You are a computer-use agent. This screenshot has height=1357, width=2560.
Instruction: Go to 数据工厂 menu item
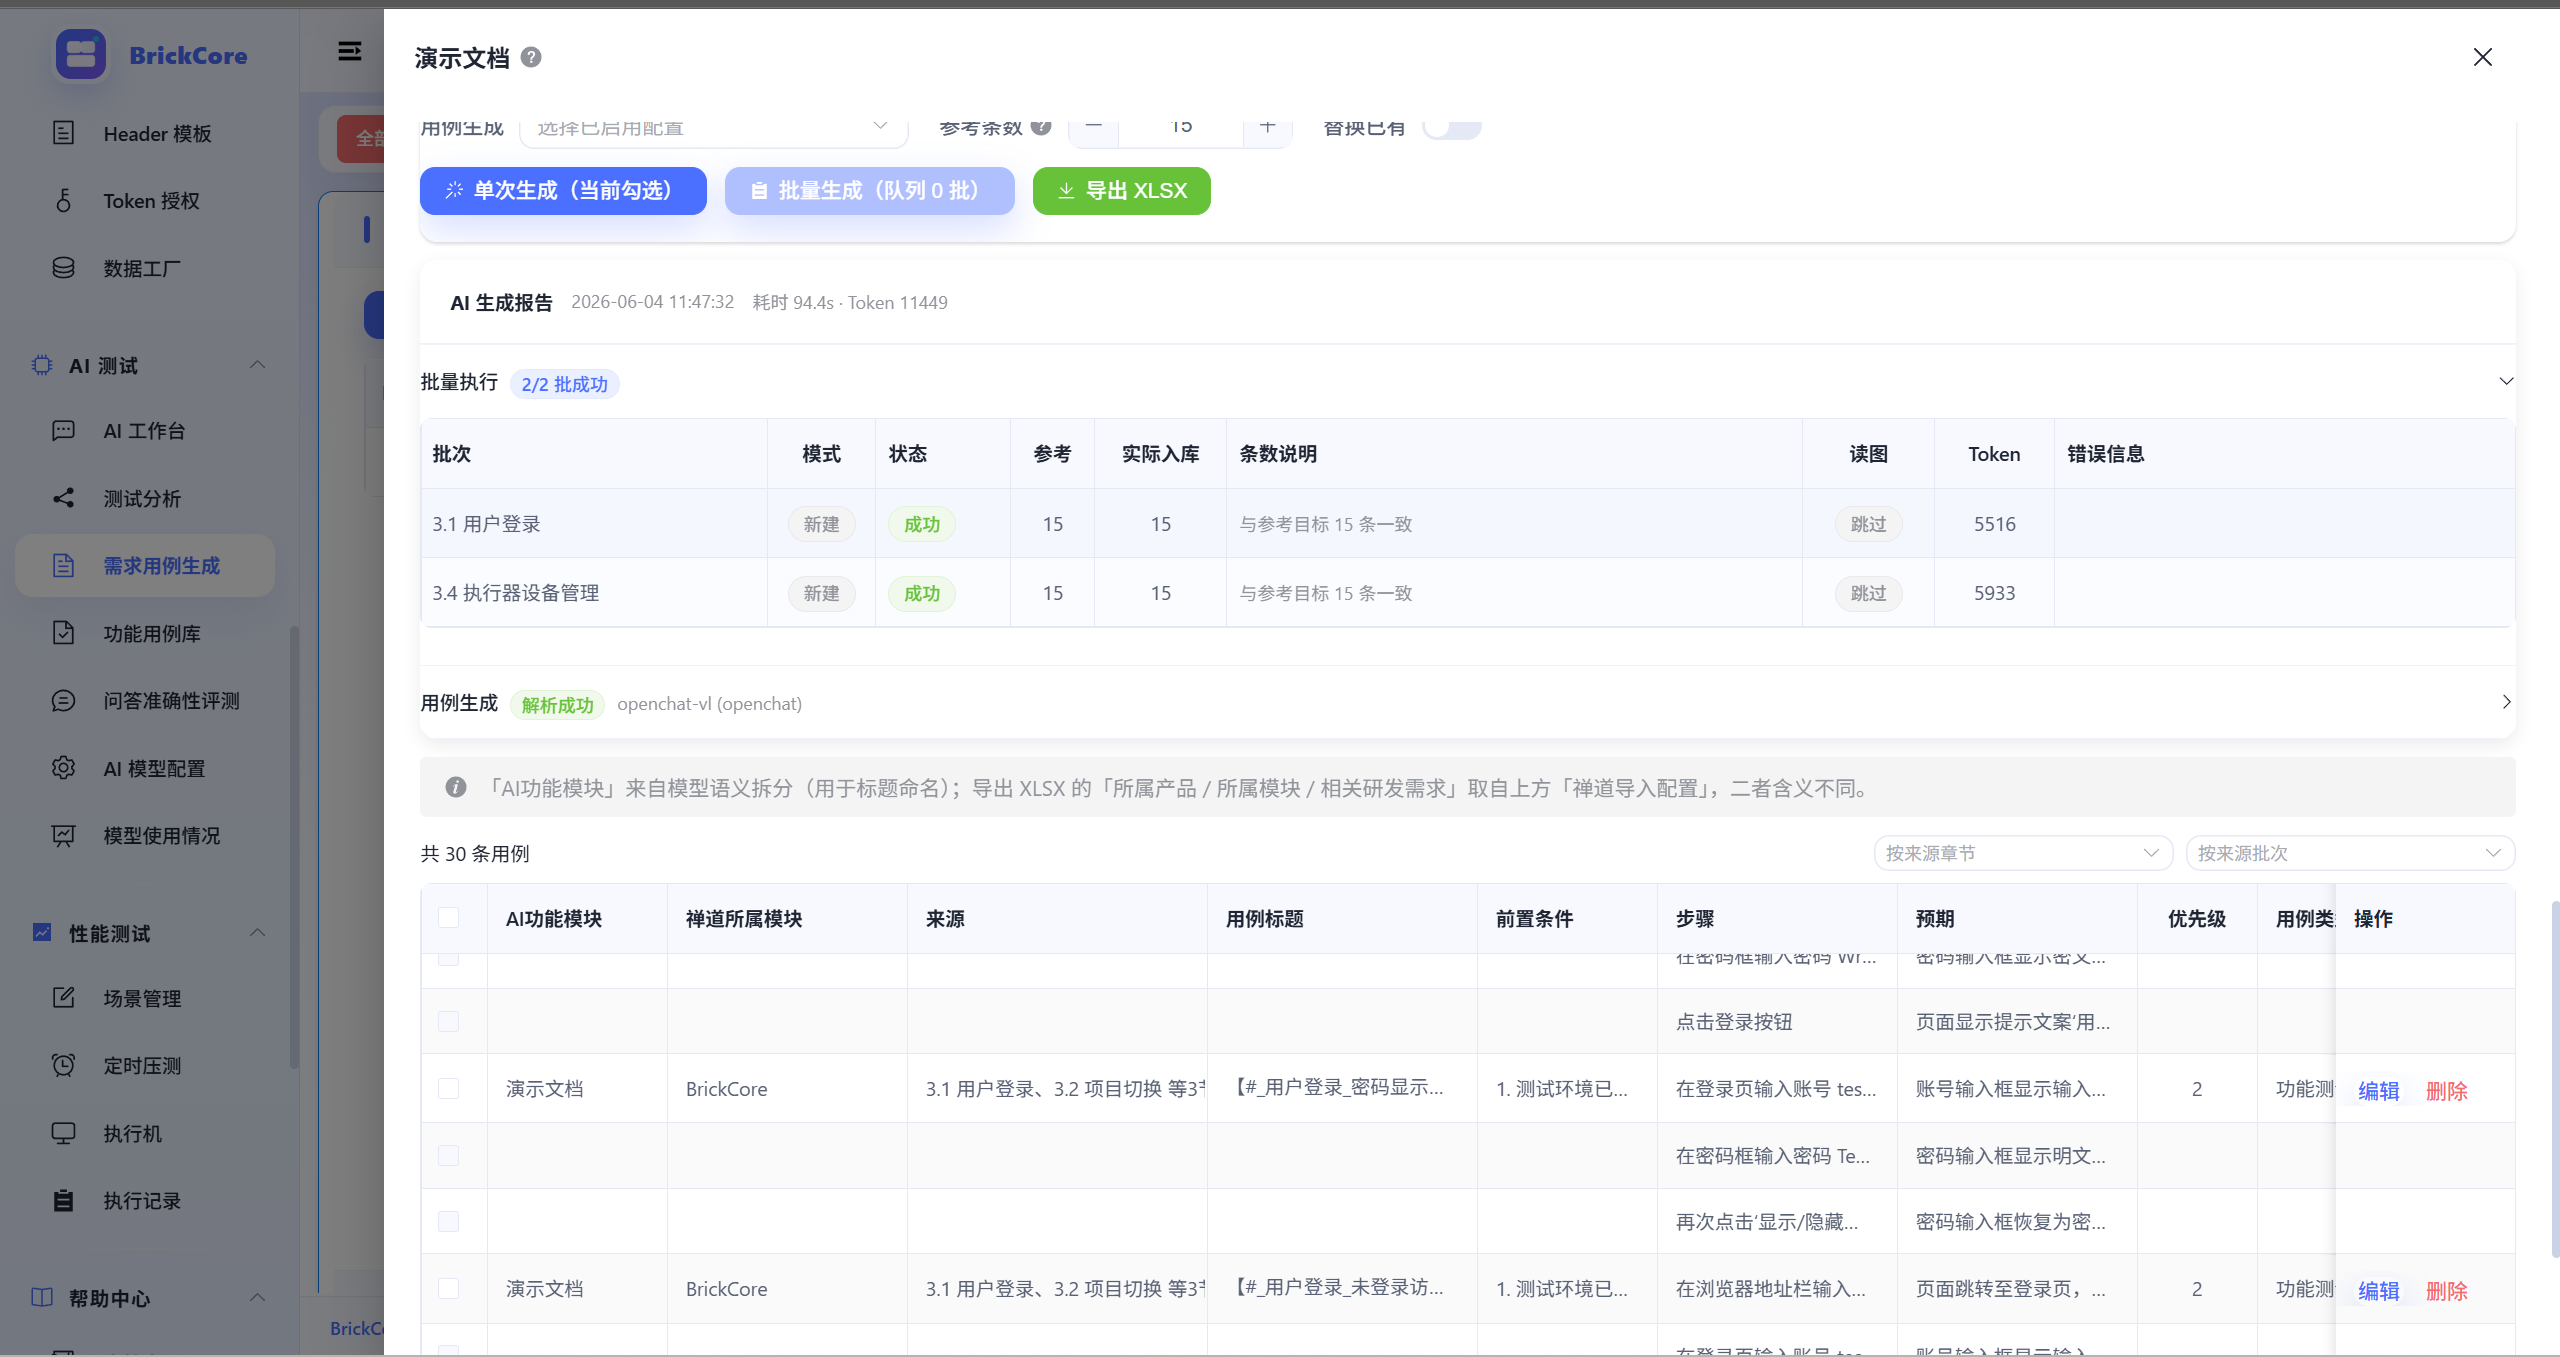click(145, 268)
